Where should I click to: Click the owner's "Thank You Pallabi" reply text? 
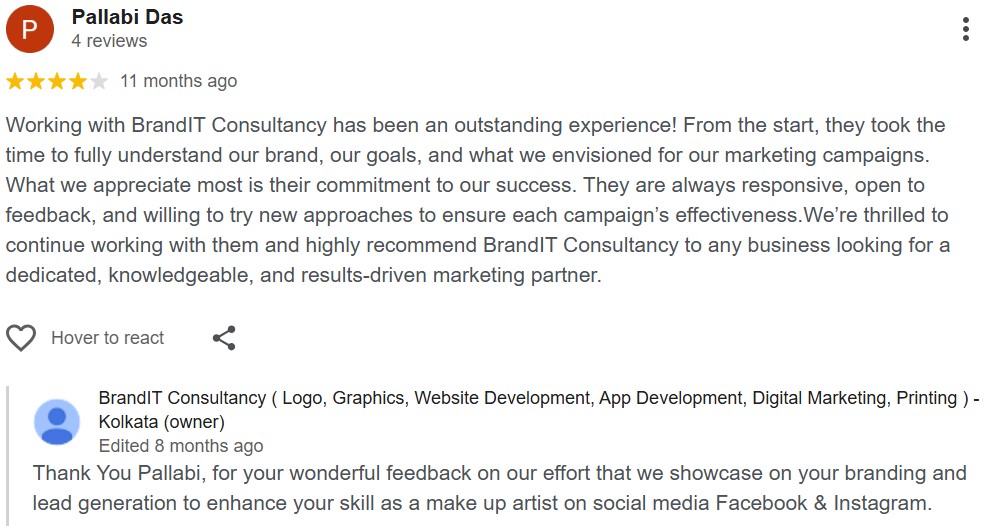point(498,487)
